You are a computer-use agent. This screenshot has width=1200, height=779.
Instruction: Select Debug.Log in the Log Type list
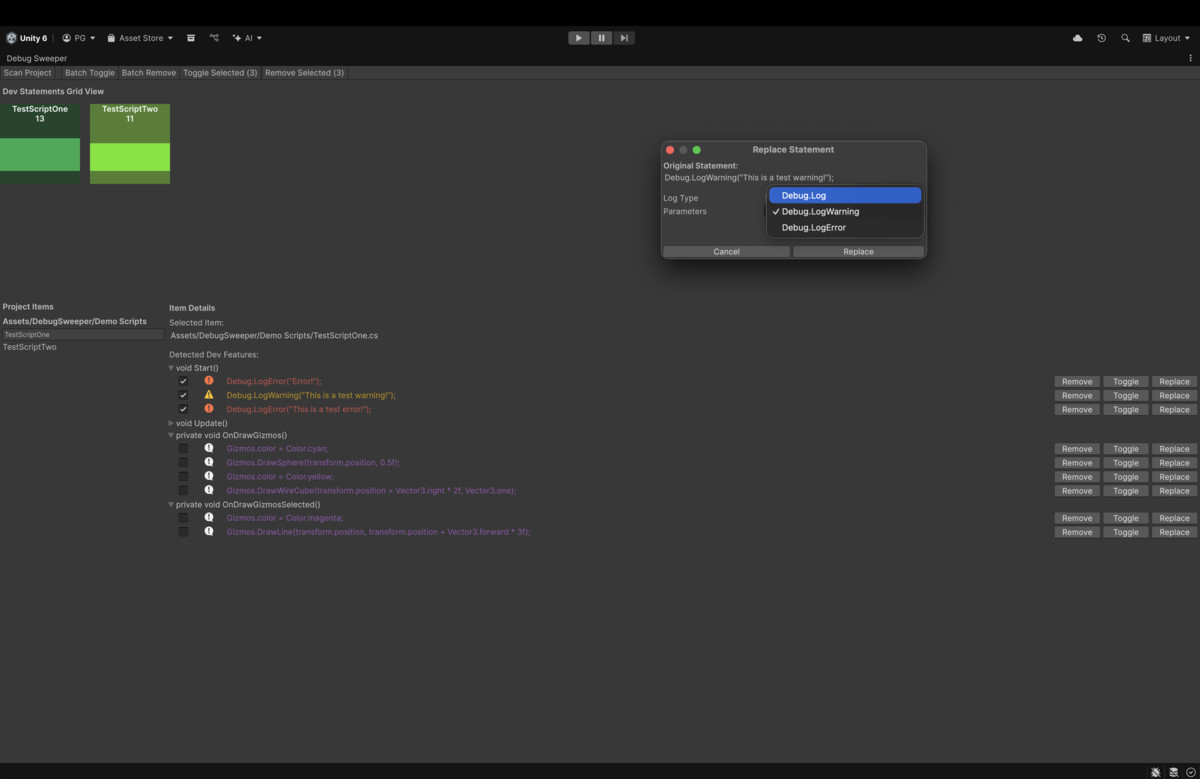click(x=845, y=196)
